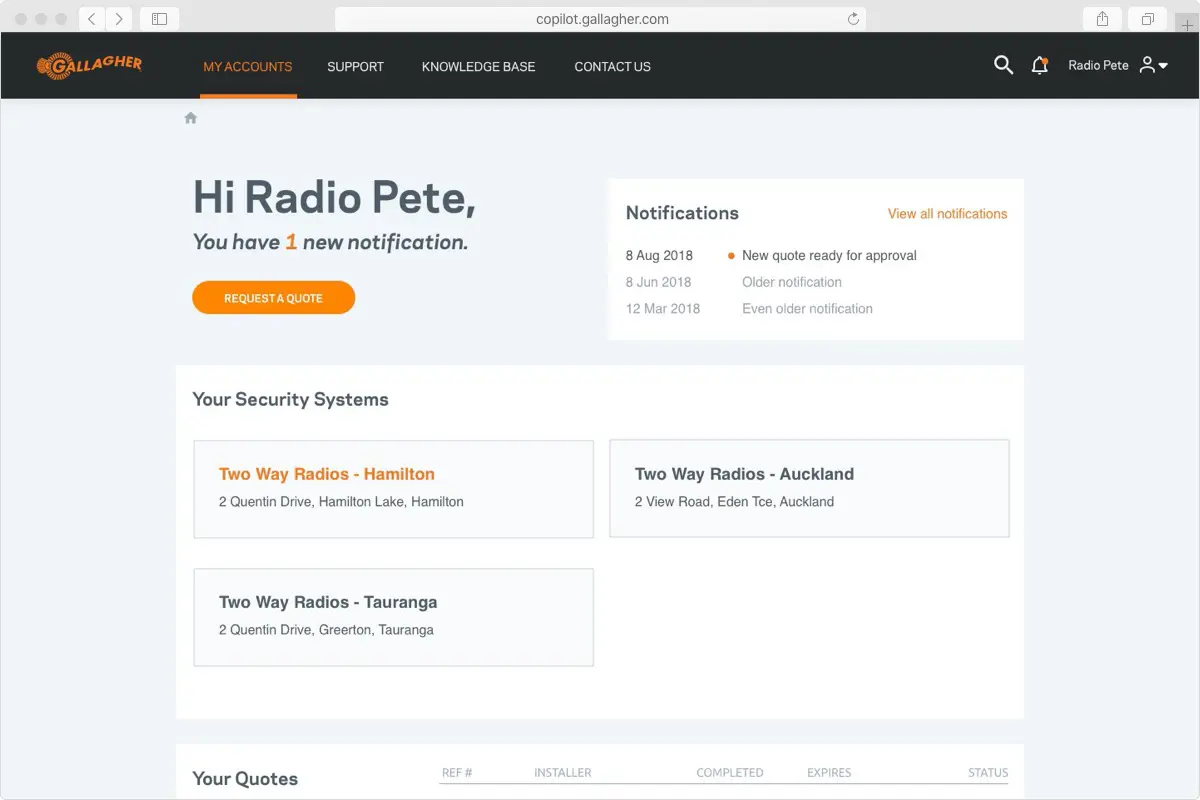Select the My Accounts tab

tap(248, 67)
